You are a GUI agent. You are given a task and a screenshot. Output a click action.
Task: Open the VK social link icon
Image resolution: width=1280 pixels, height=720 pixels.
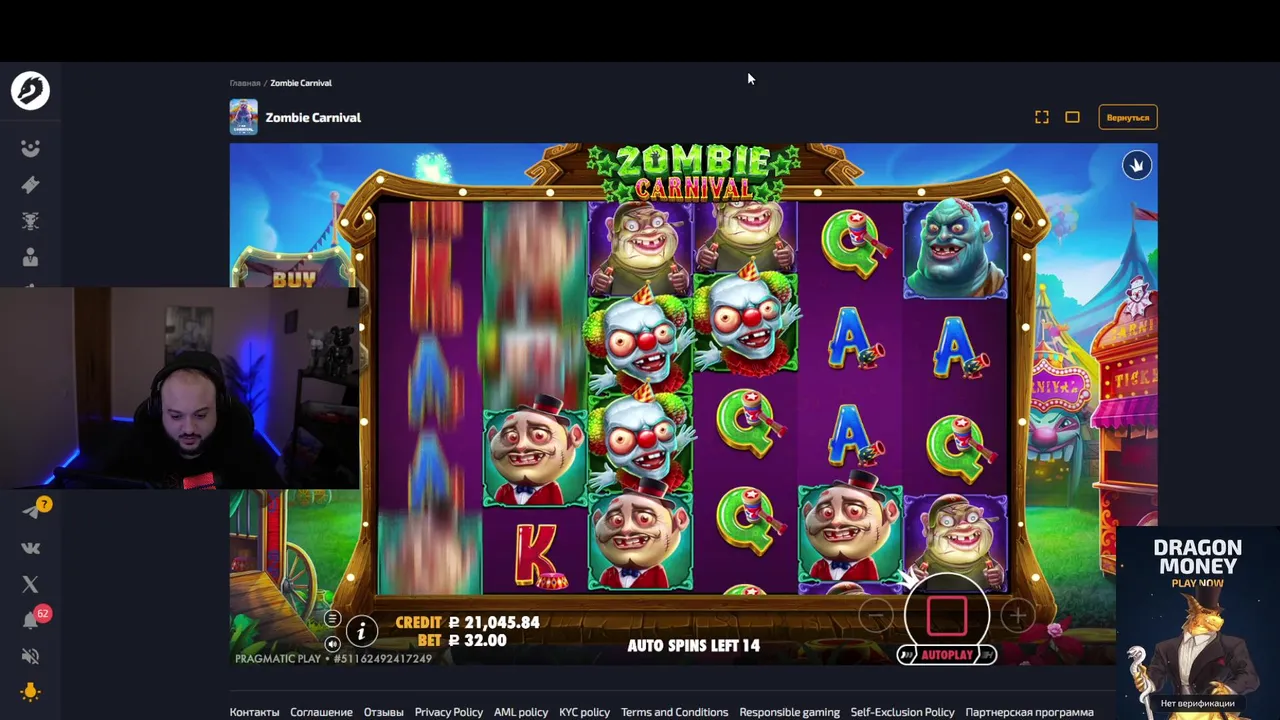click(x=30, y=548)
